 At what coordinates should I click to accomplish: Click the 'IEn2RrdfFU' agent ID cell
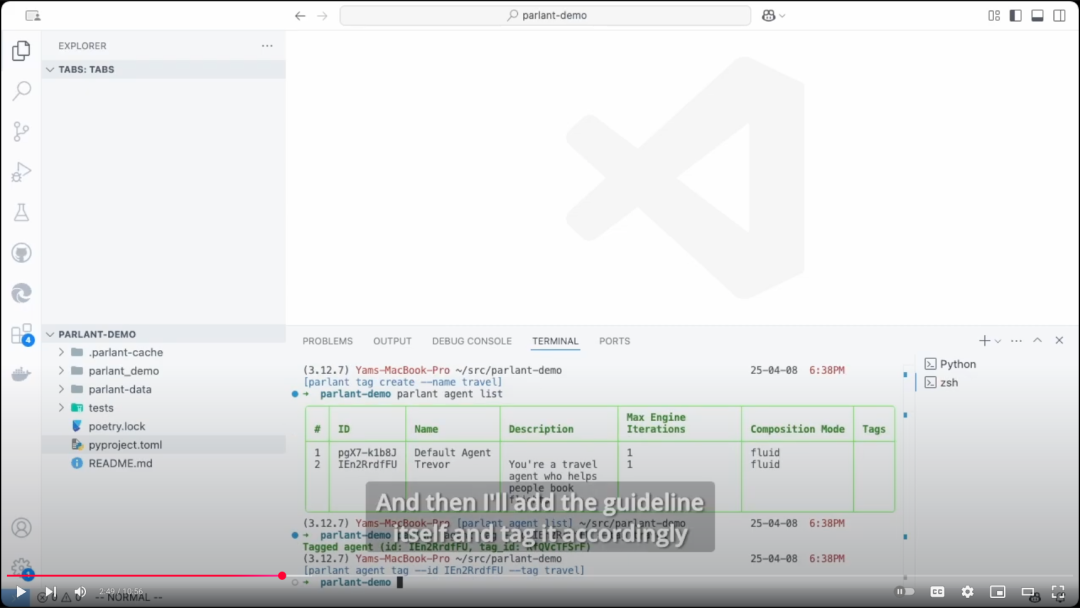[367, 465]
